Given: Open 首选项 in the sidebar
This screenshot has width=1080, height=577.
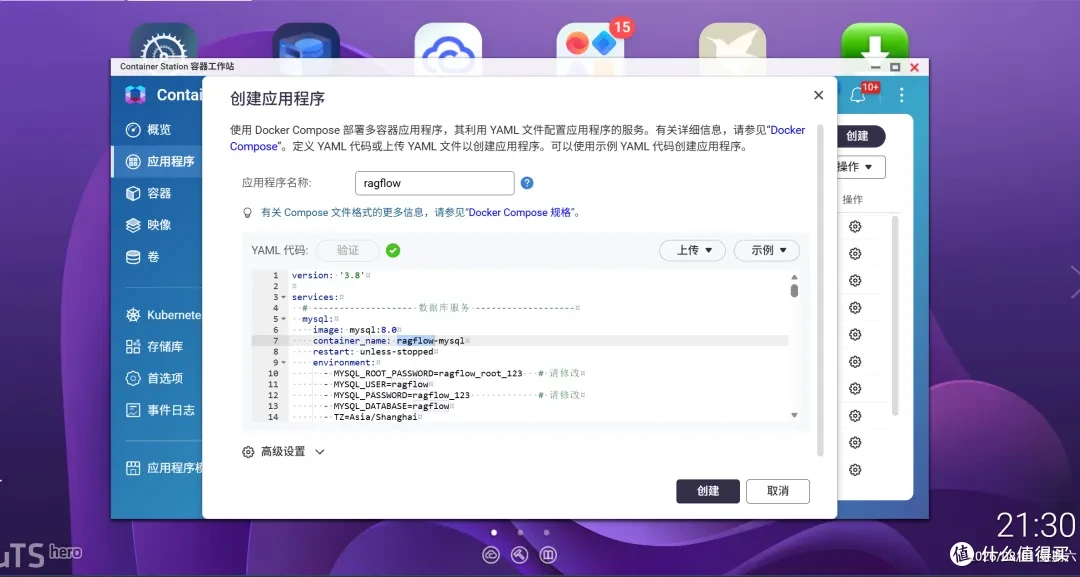Looking at the screenshot, I should pyautogui.click(x=165, y=378).
